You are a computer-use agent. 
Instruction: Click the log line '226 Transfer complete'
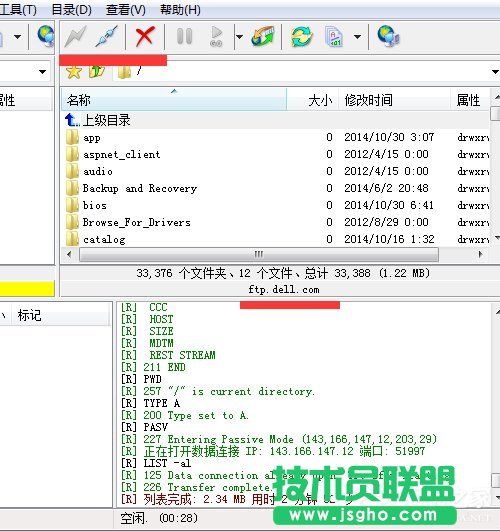pyautogui.click(x=197, y=487)
